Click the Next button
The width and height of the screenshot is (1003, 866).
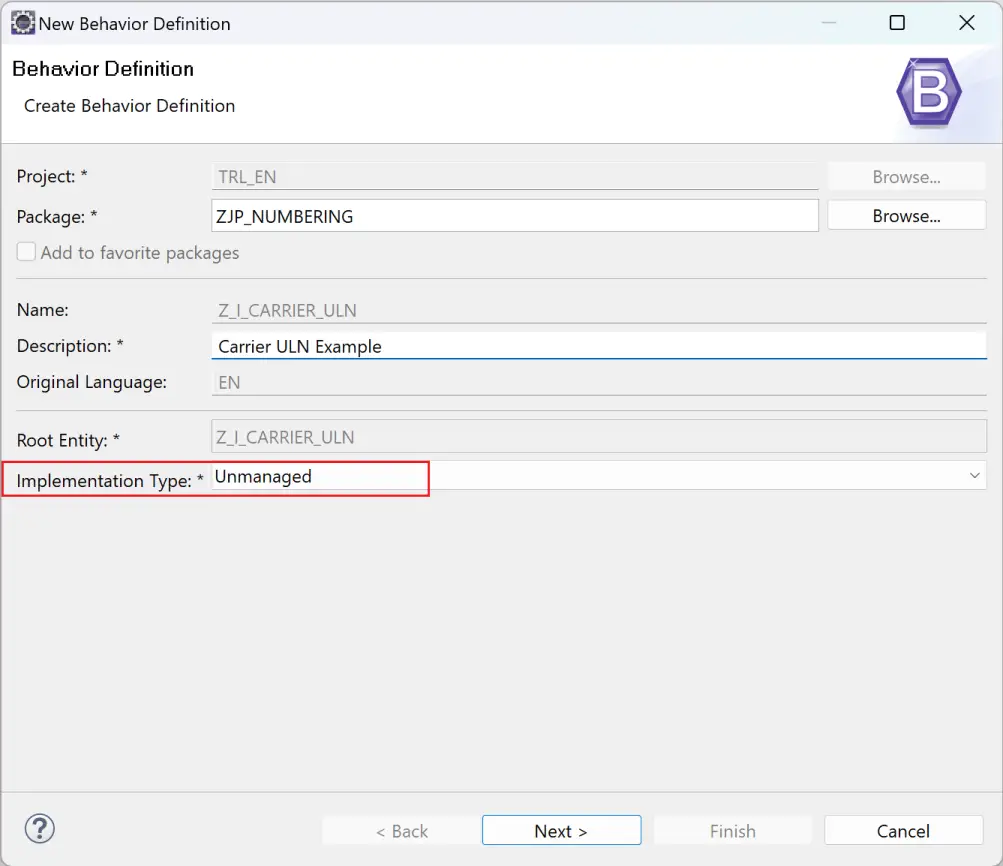561,830
